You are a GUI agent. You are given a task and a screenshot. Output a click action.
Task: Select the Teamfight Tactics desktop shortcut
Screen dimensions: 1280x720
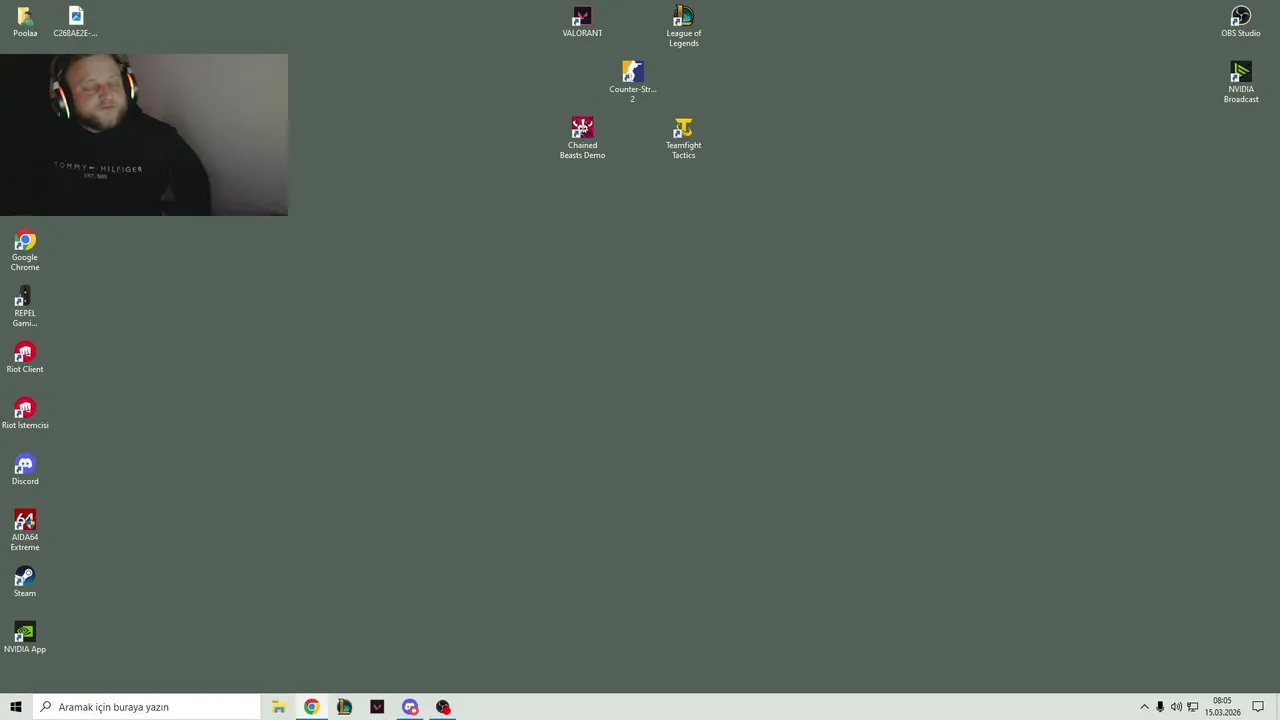683,138
